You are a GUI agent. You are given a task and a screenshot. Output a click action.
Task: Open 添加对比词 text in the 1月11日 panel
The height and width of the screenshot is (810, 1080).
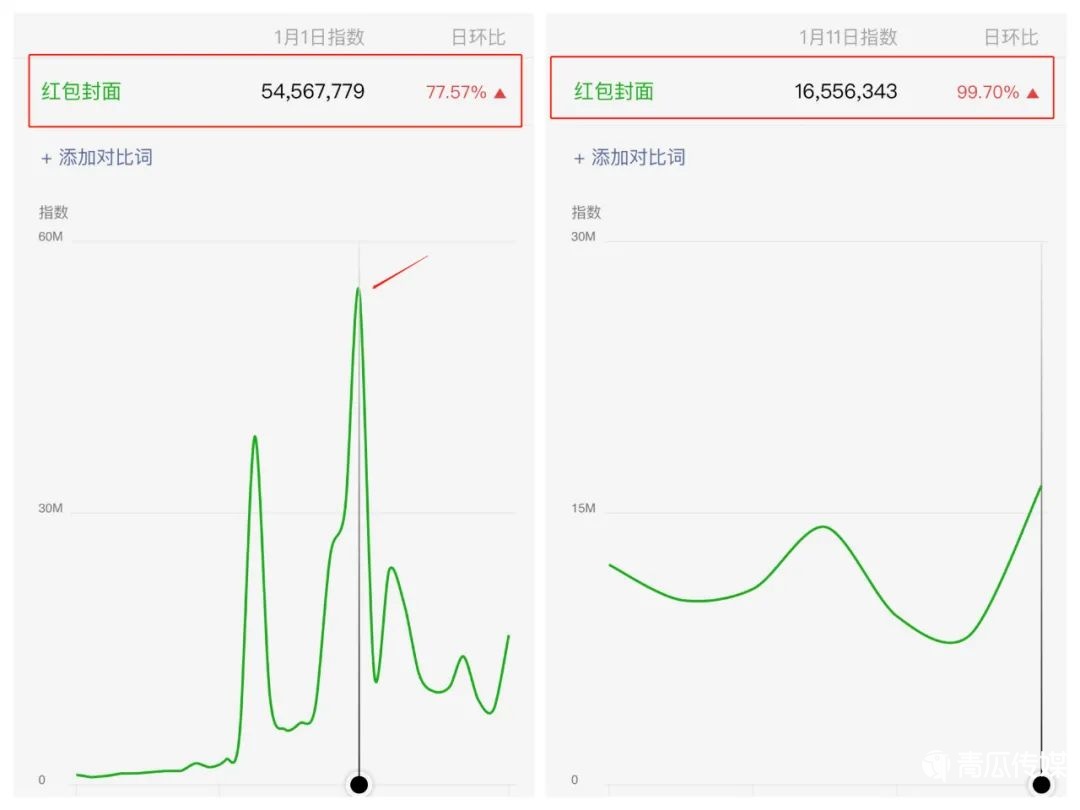coord(639,157)
